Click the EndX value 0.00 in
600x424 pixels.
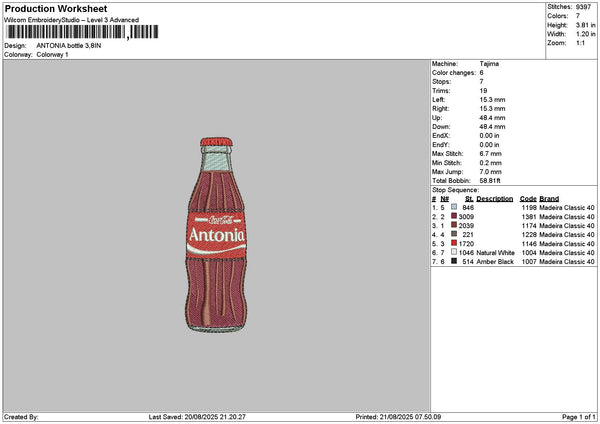pos(489,136)
